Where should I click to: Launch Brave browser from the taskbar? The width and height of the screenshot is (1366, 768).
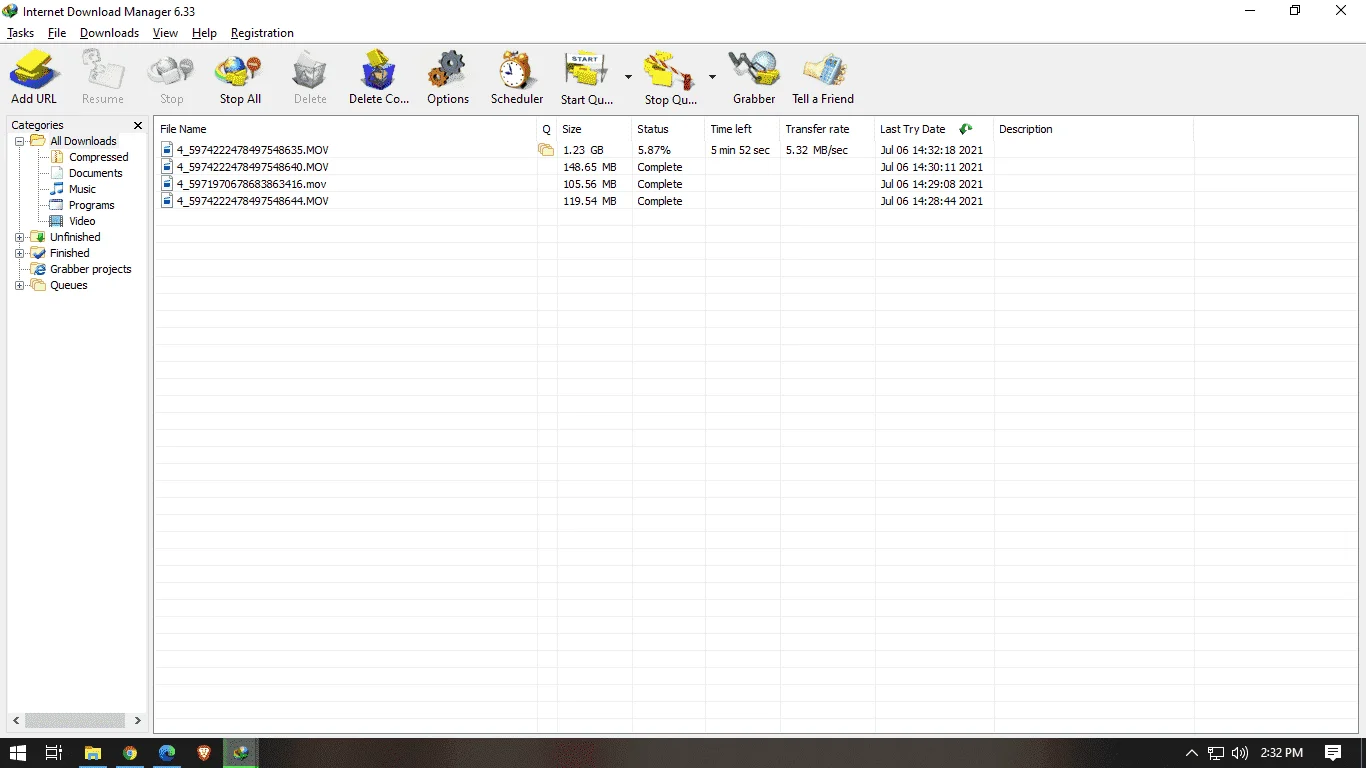[x=204, y=753]
